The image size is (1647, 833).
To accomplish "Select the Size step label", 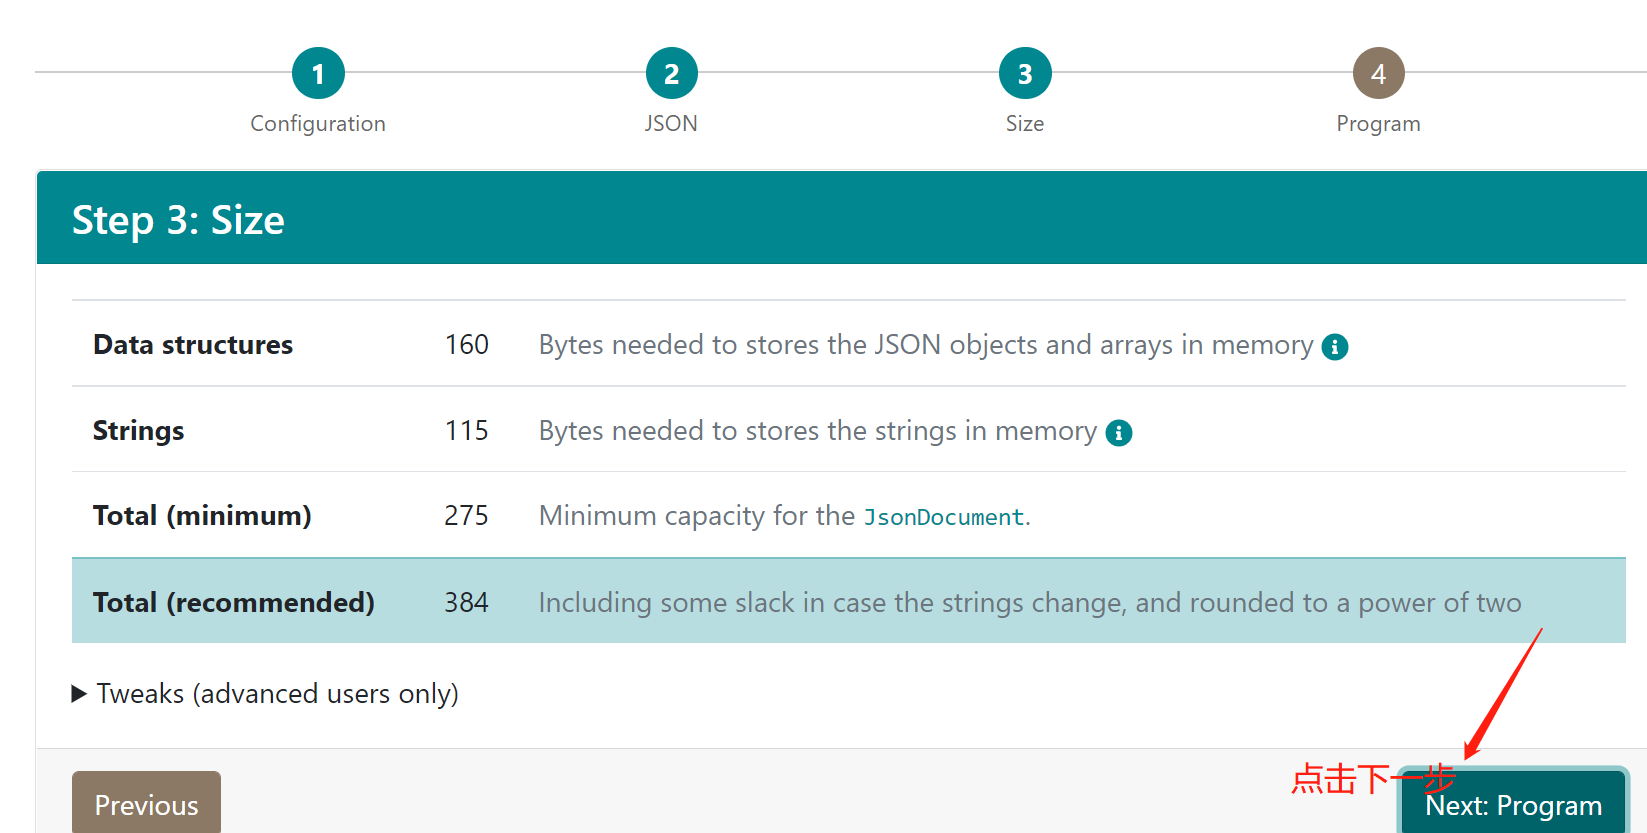I will [x=1025, y=123].
